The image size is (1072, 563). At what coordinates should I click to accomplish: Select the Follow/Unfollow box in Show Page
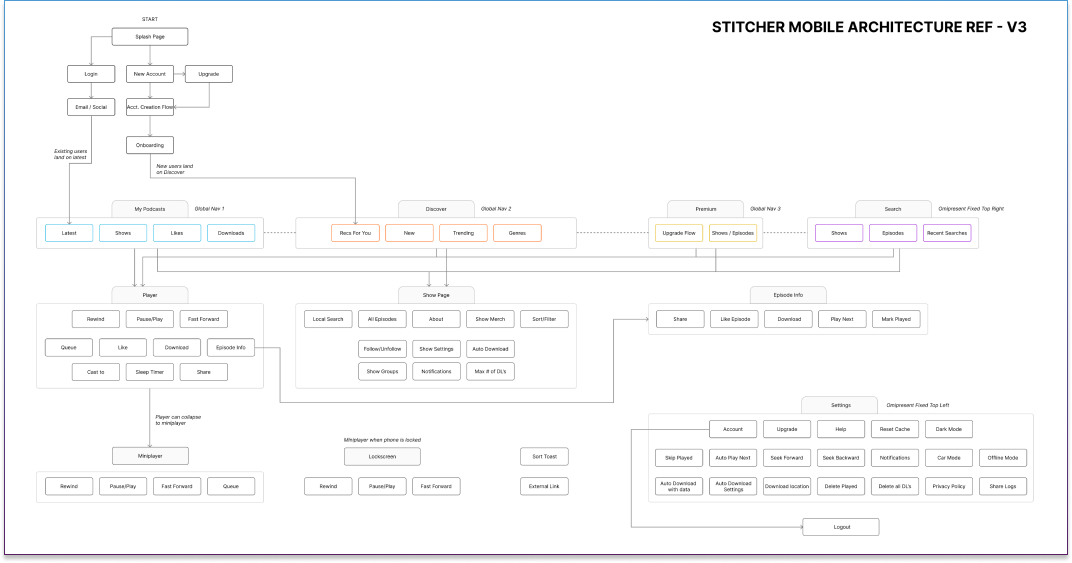[382, 348]
